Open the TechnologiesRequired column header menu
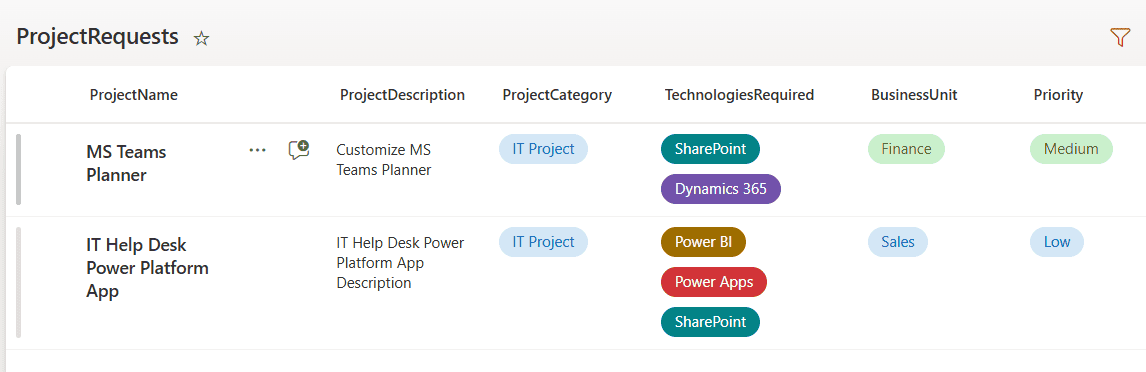1146x372 pixels. (x=739, y=94)
